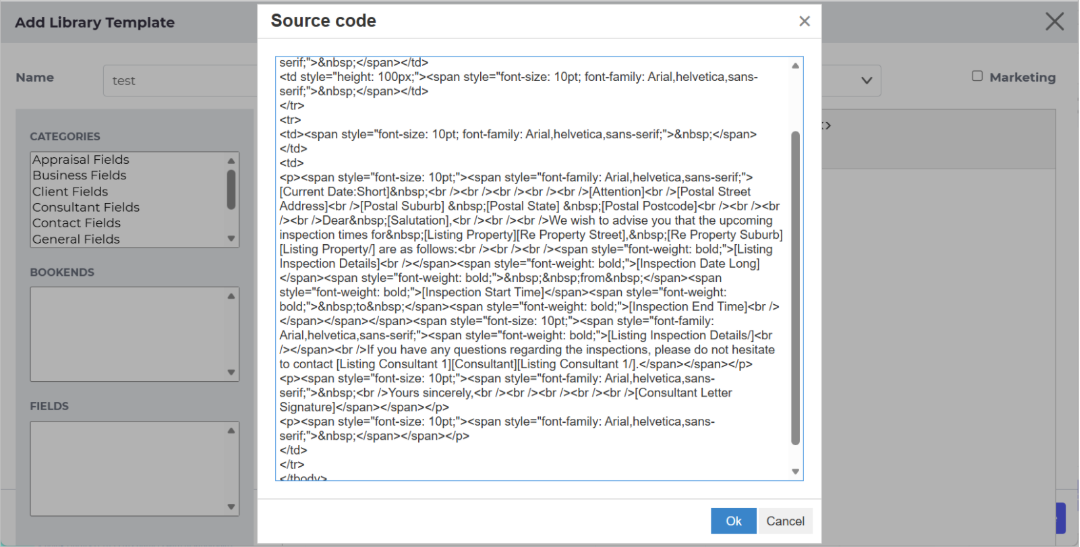
Task: Click the Categories list scrollbar thumb
Action: (x=231, y=189)
